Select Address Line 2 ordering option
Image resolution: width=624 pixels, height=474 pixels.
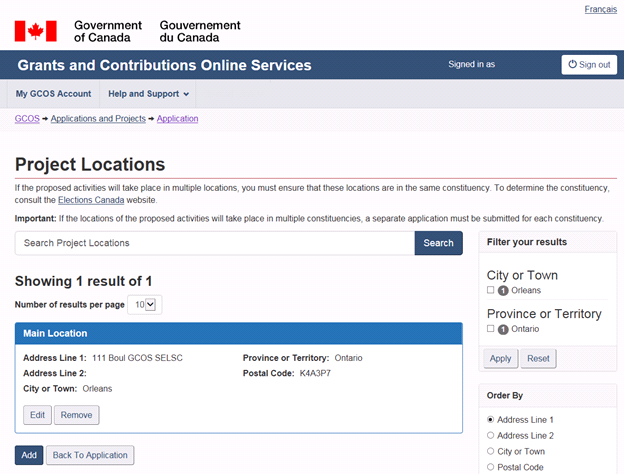click(x=490, y=435)
